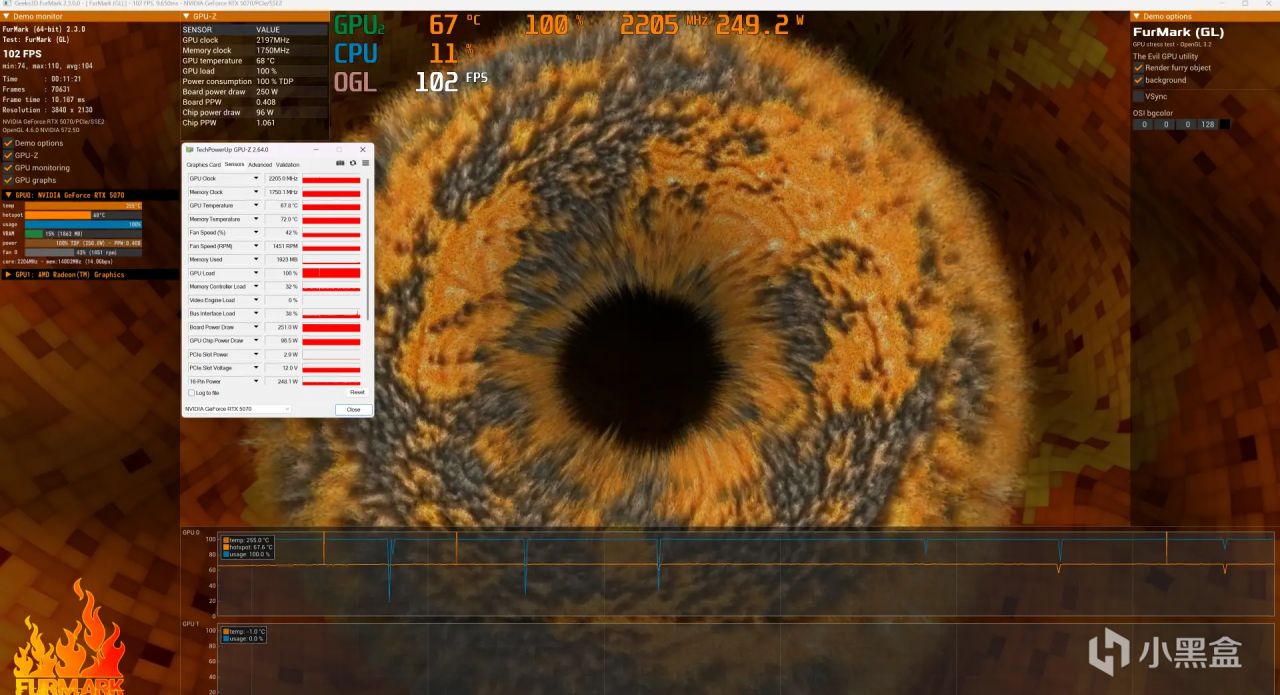Click the GPU Load red graph
The height and width of the screenshot is (695, 1280).
(331, 273)
